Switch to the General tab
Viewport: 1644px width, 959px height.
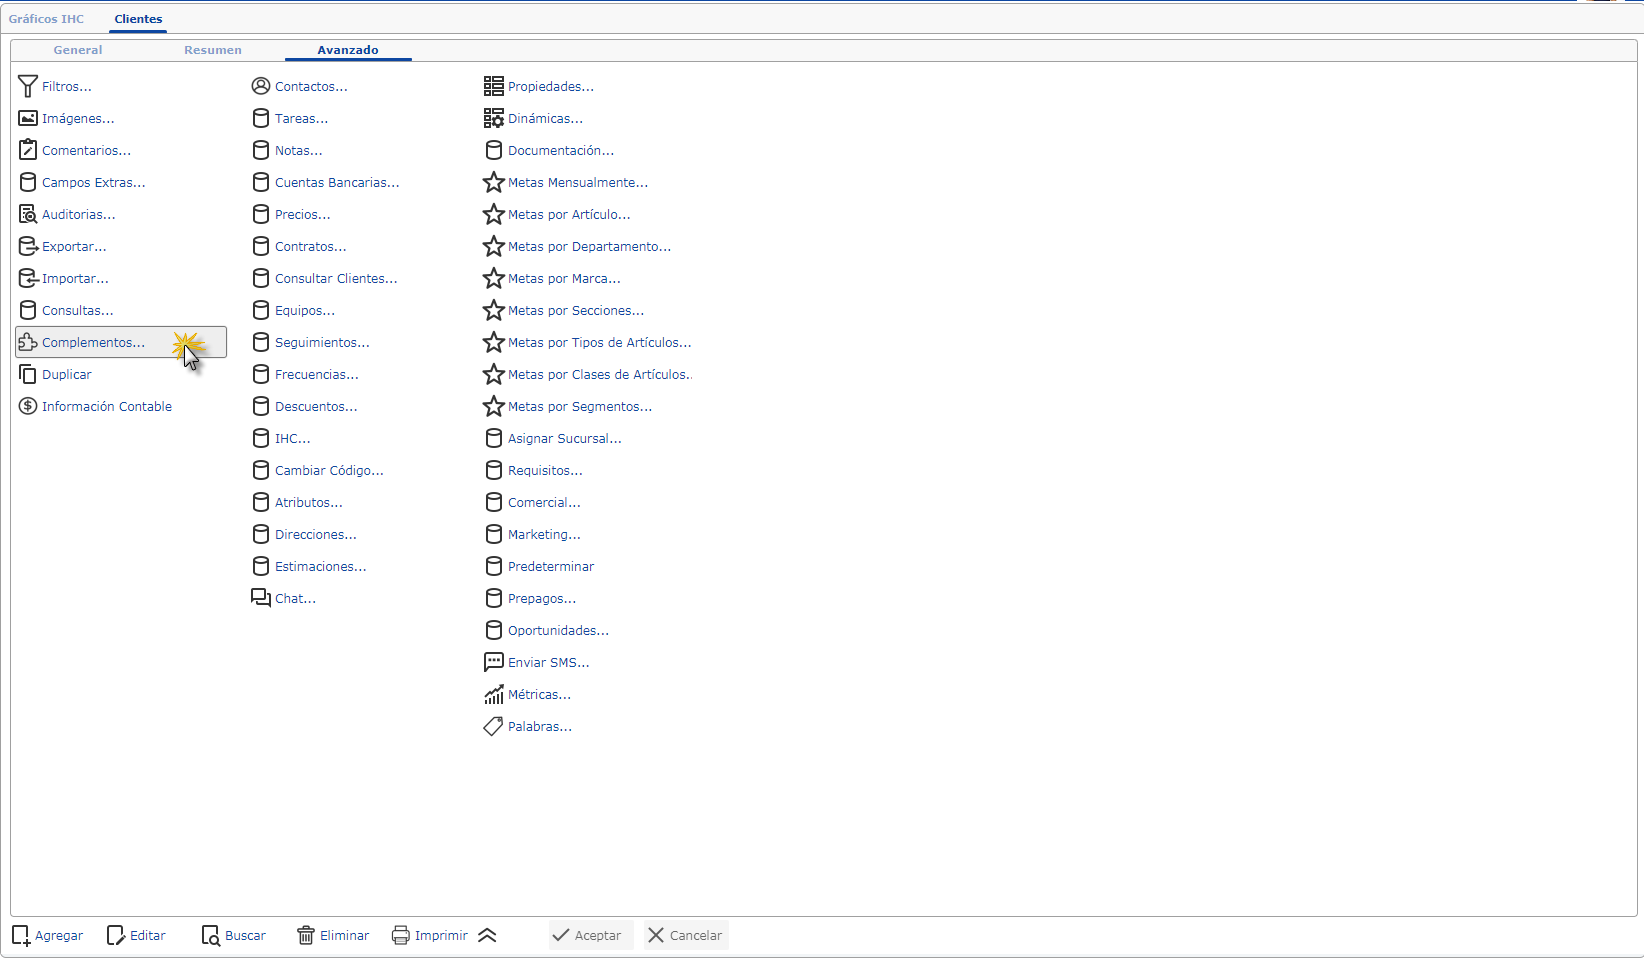click(78, 50)
